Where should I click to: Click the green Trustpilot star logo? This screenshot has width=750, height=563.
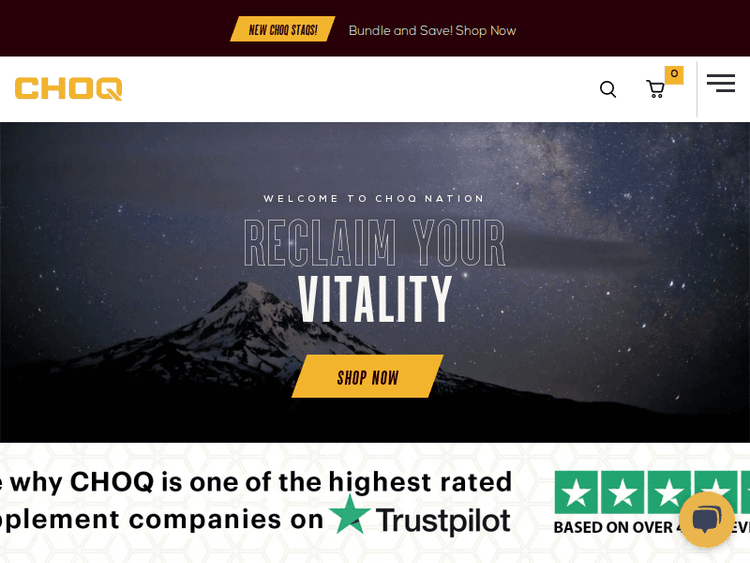coord(350,515)
